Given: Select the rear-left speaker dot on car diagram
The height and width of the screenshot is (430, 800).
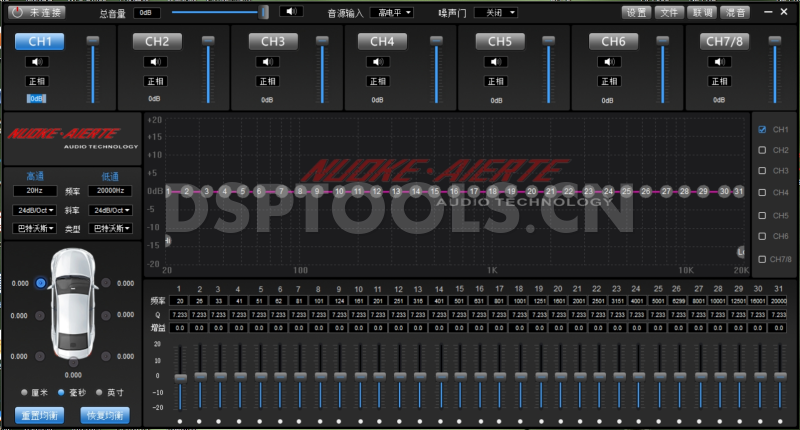Looking at the screenshot, I should point(40,356).
